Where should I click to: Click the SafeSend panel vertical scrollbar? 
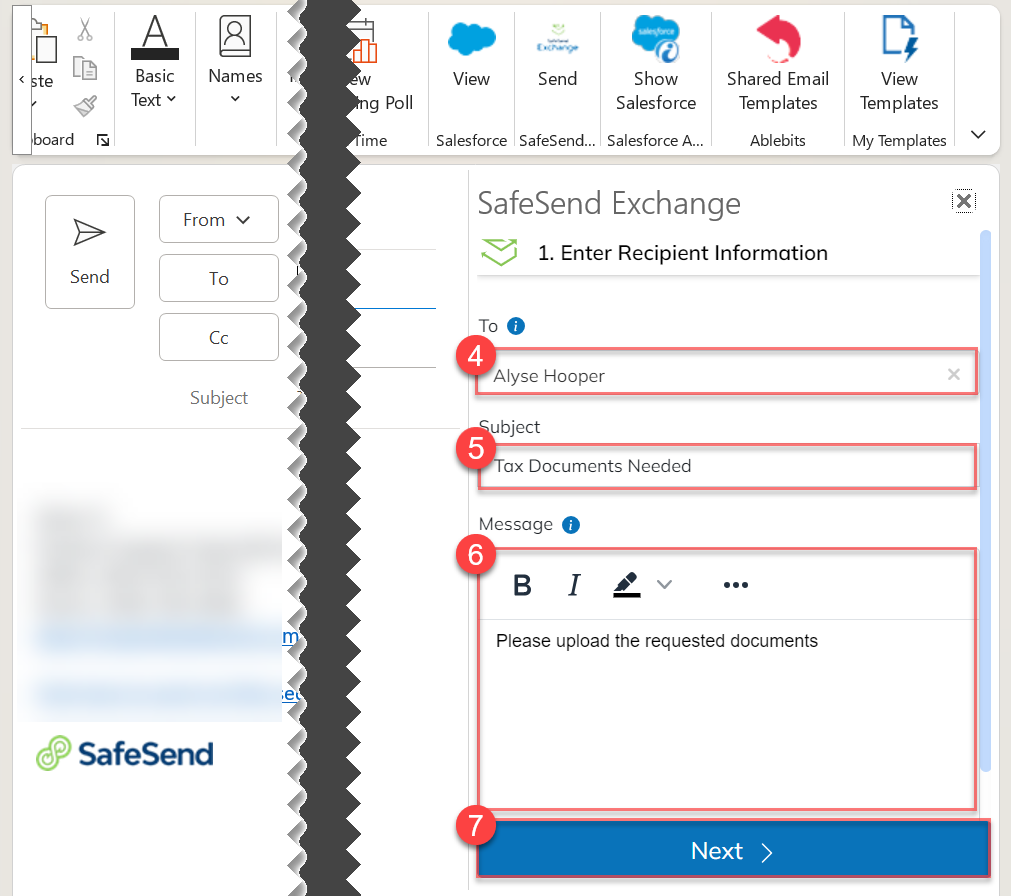[985, 500]
